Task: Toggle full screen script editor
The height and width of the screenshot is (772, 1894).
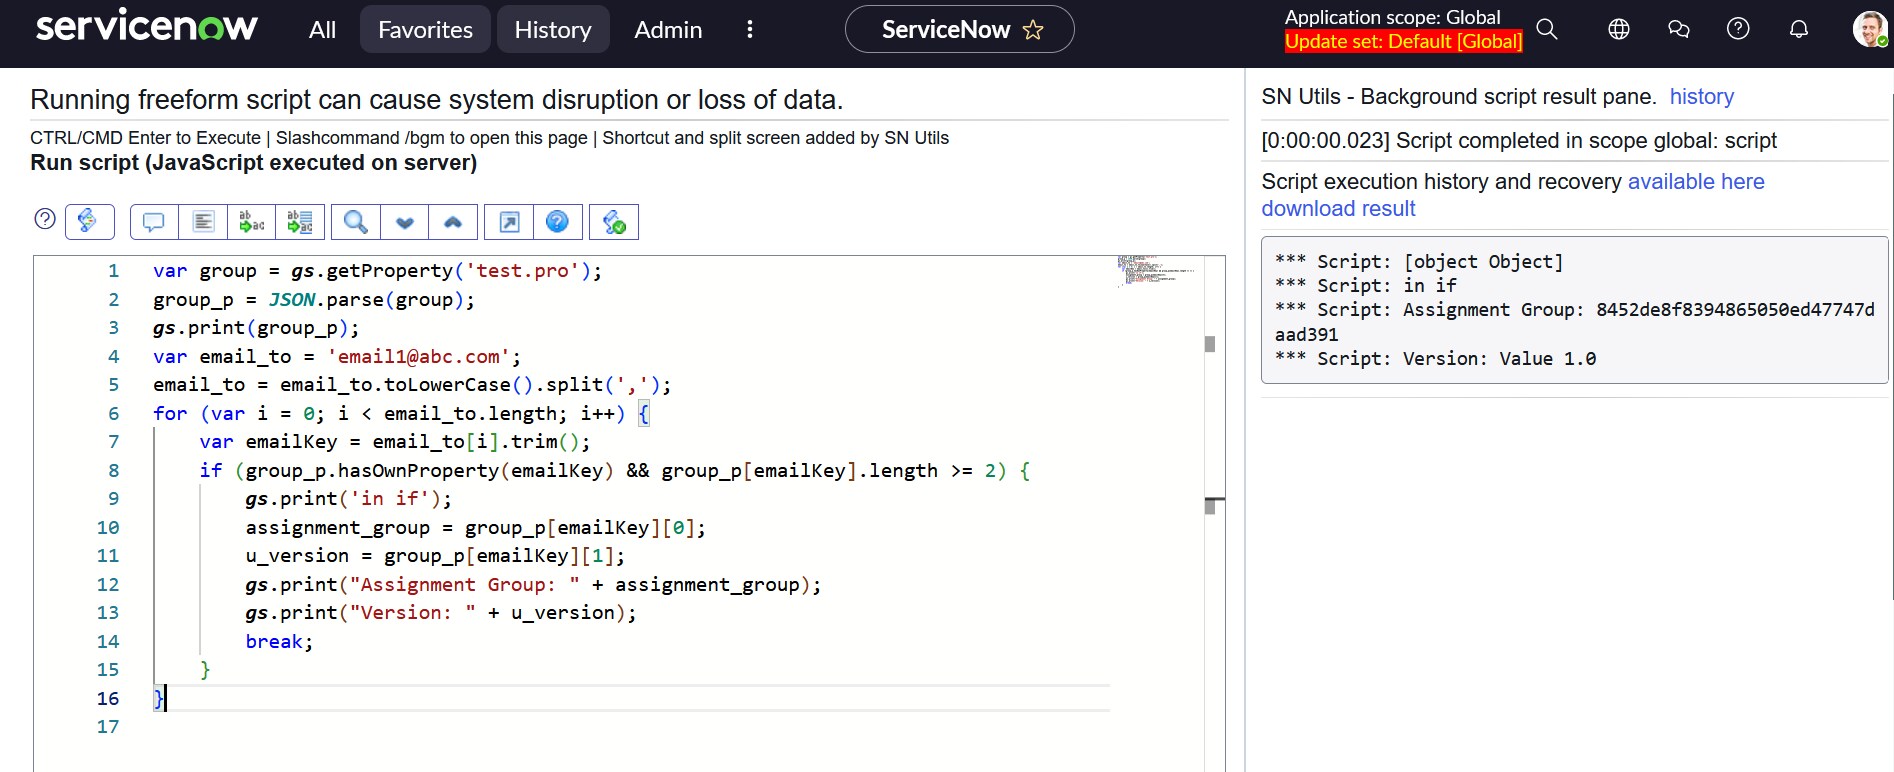Action: tap(509, 222)
